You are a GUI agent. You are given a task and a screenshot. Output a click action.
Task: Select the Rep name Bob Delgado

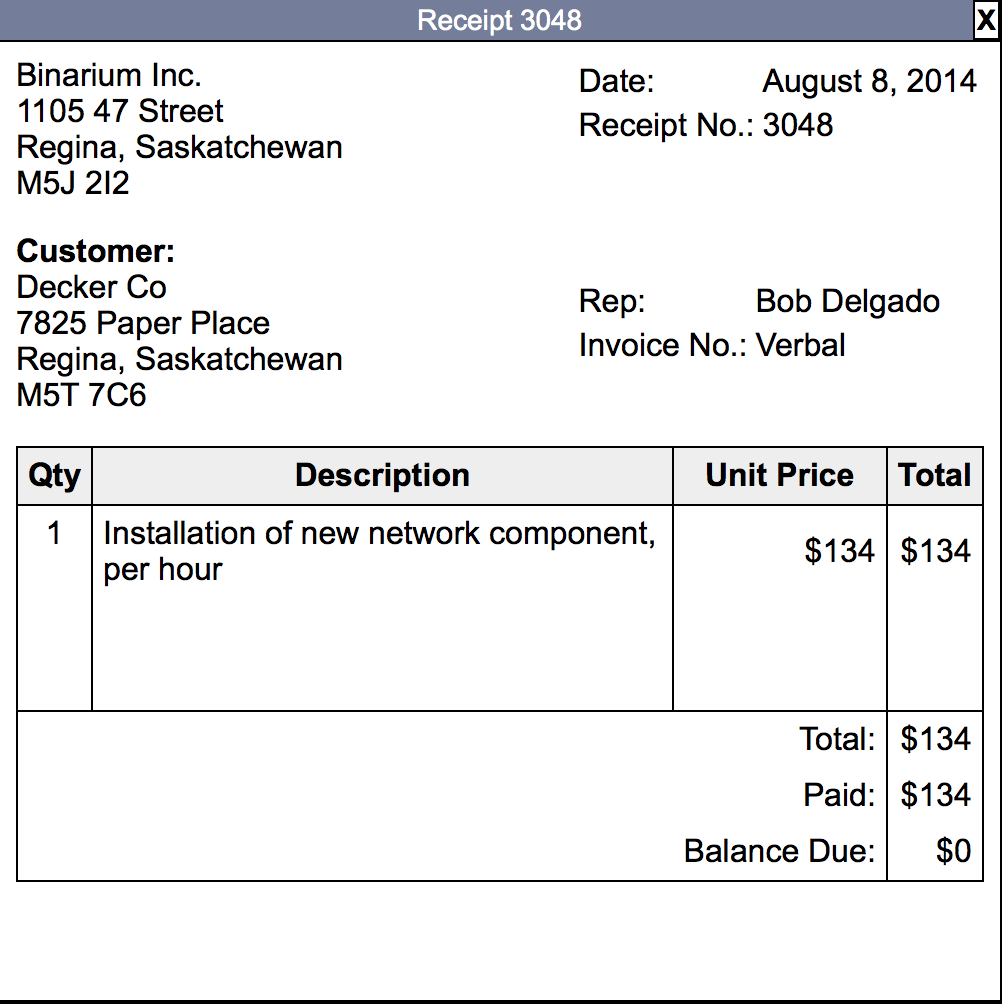847,301
